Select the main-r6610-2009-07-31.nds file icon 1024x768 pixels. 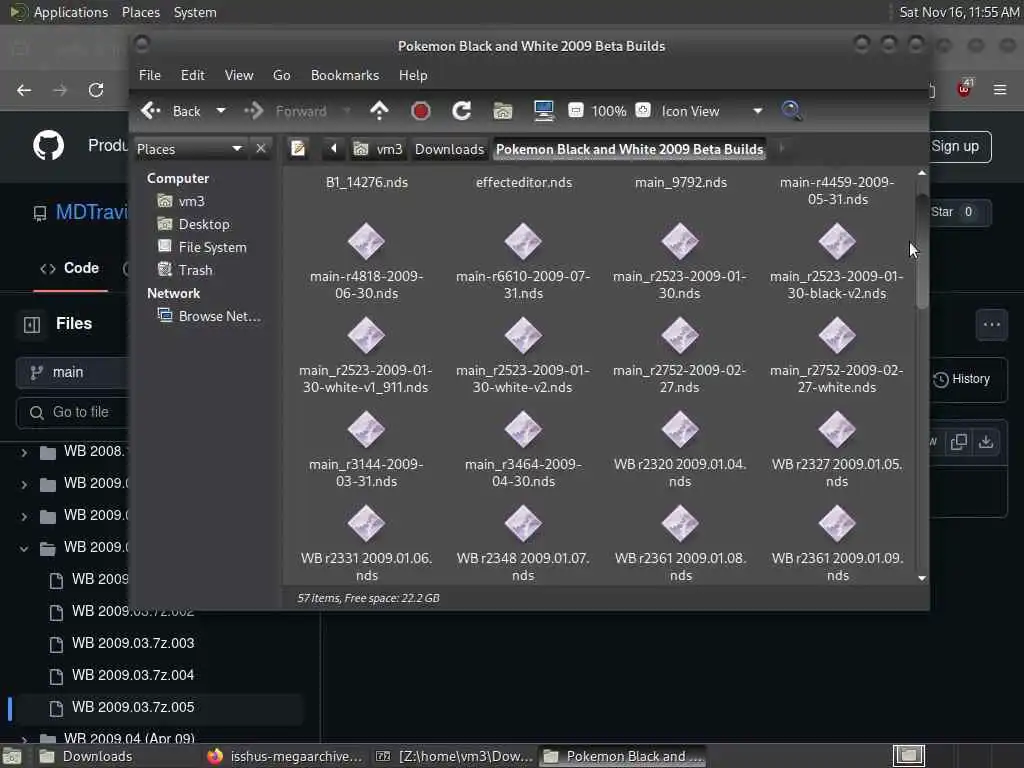click(x=523, y=241)
